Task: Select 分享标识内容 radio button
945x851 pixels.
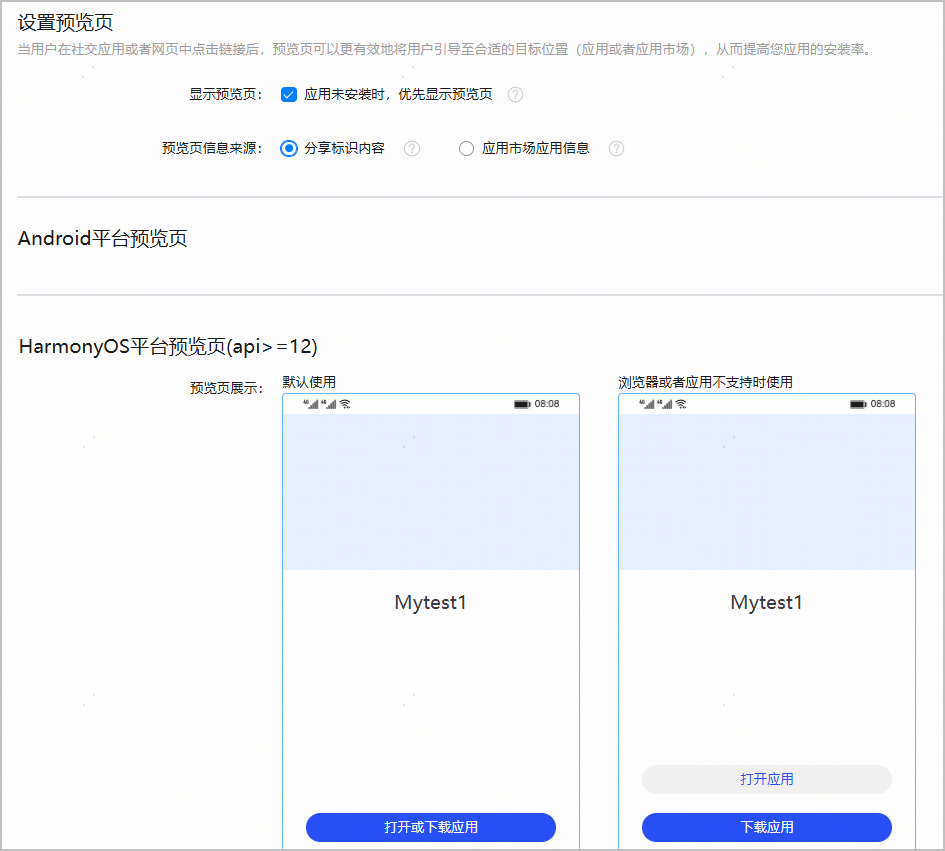Action: pyautogui.click(x=289, y=148)
